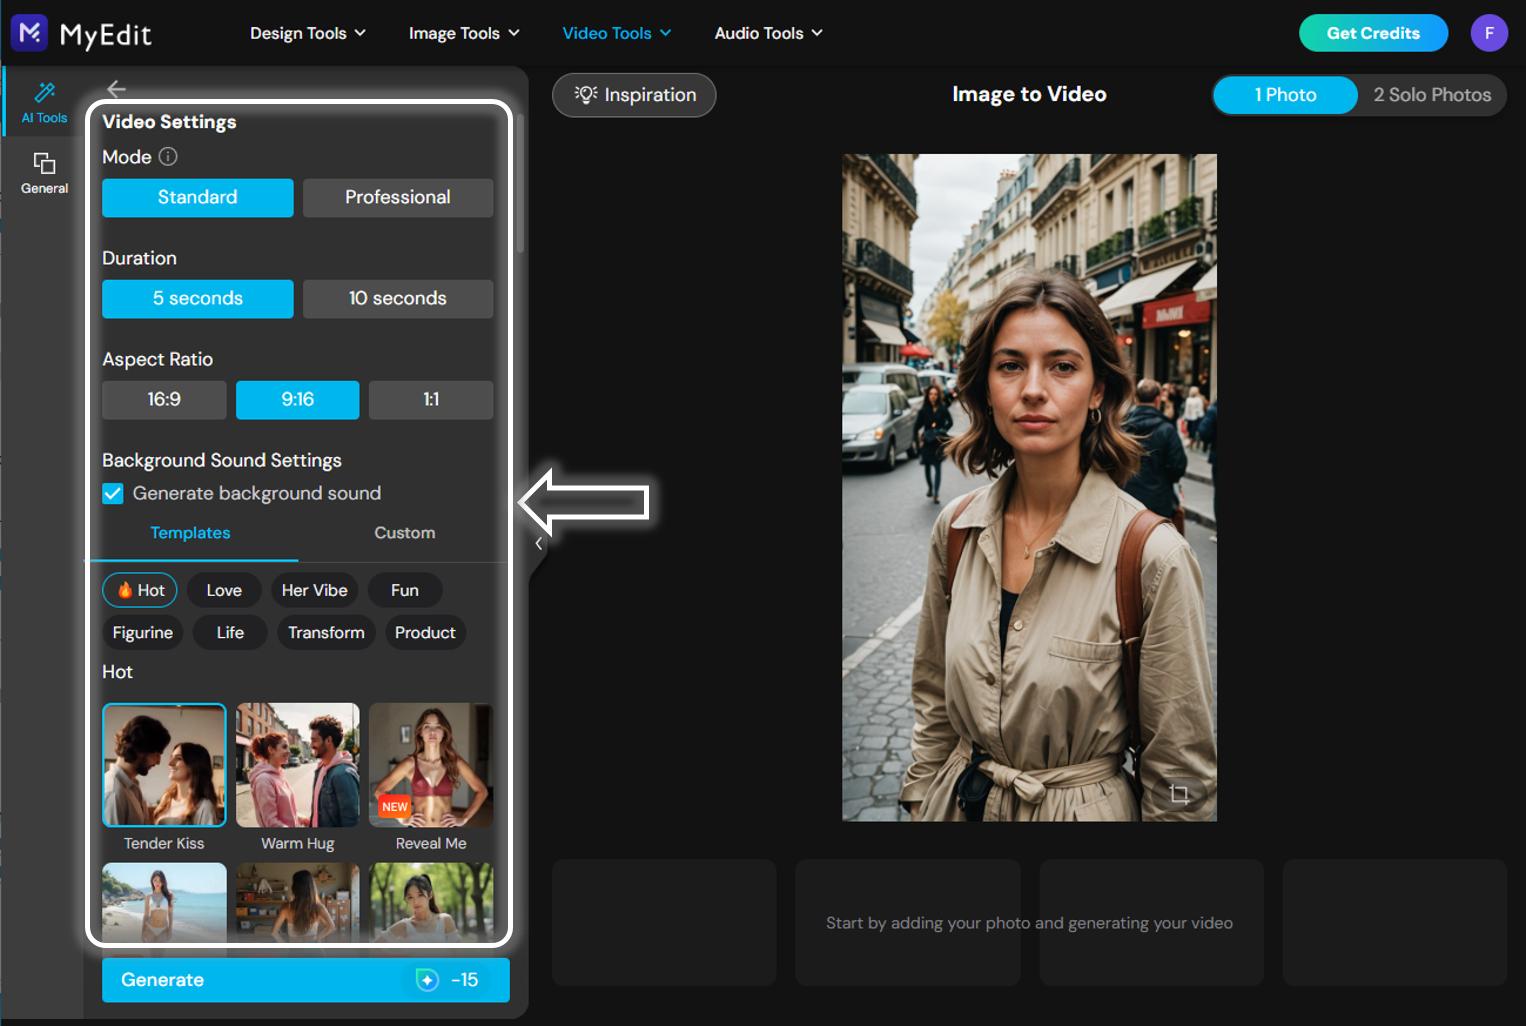Click the MyEdit logo icon
Viewport: 1526px width, 1026px height.
tap(30, 33)
